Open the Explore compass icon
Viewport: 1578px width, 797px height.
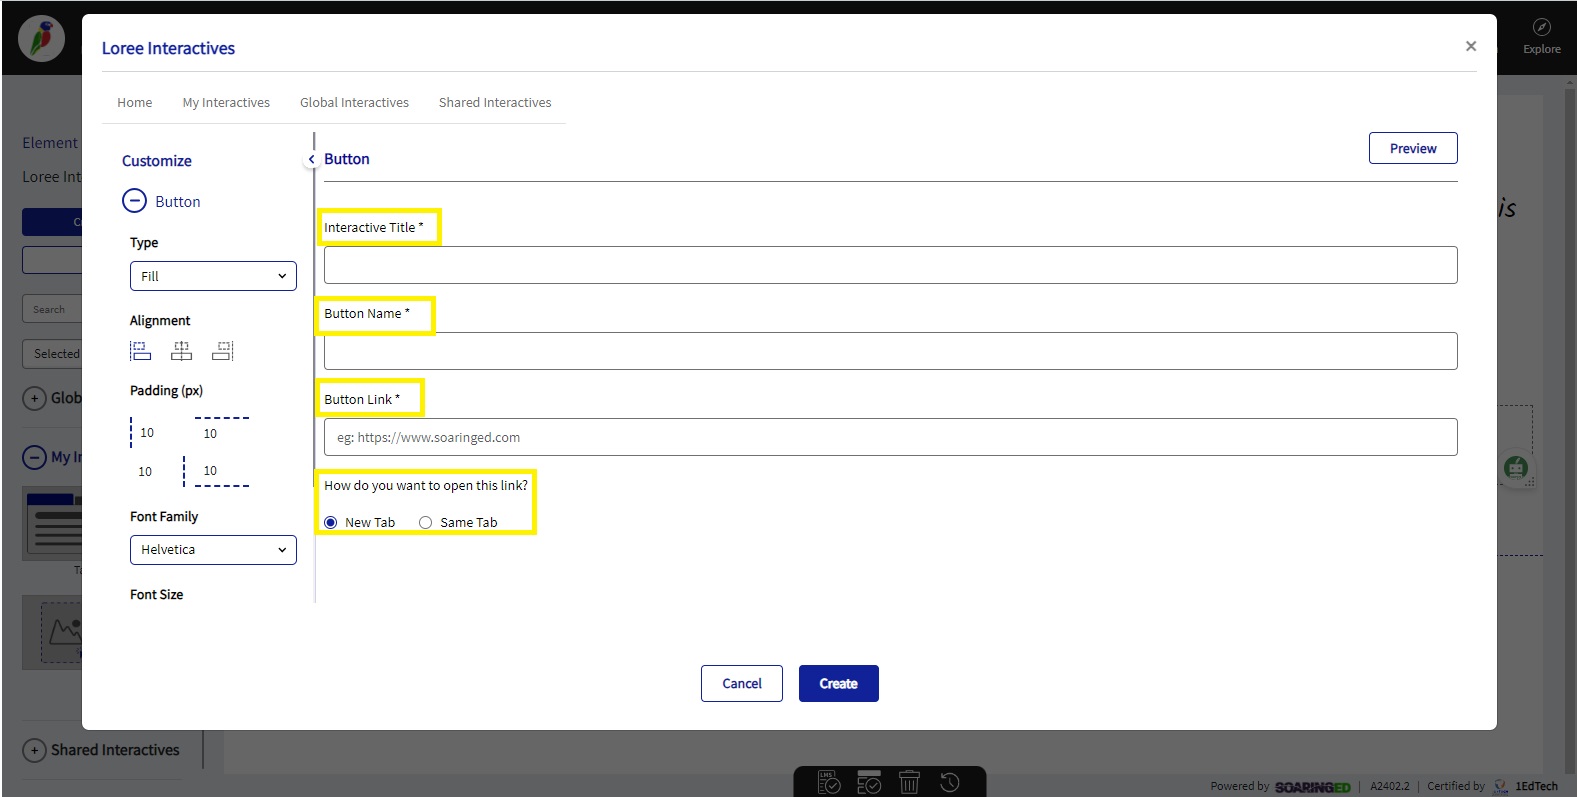click(1541, 28)
